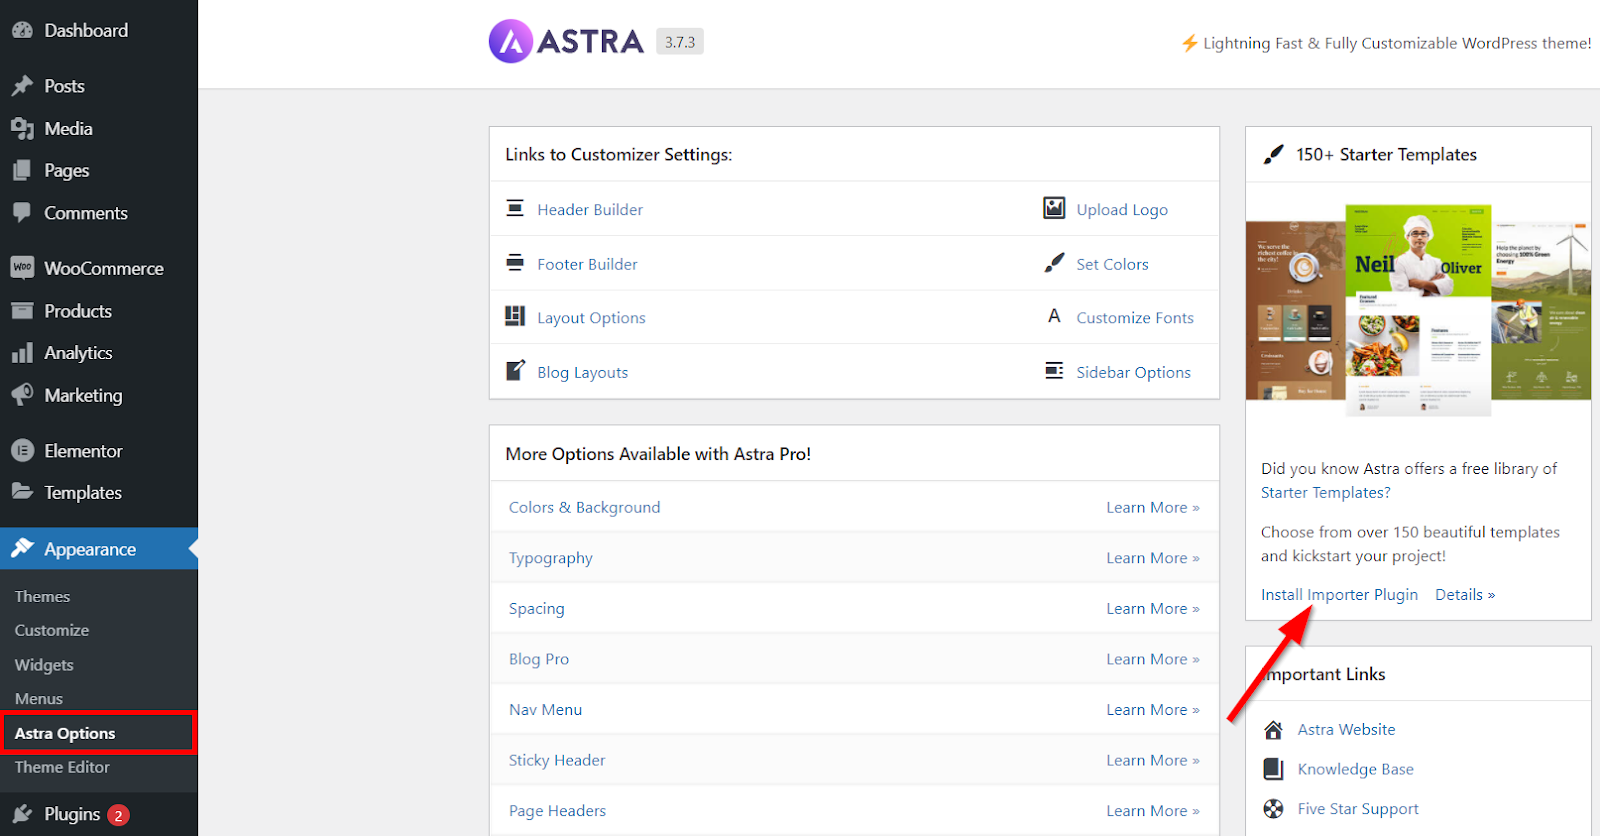Click the Layout Options icon
1600x836 pixels.
point(515,316)
